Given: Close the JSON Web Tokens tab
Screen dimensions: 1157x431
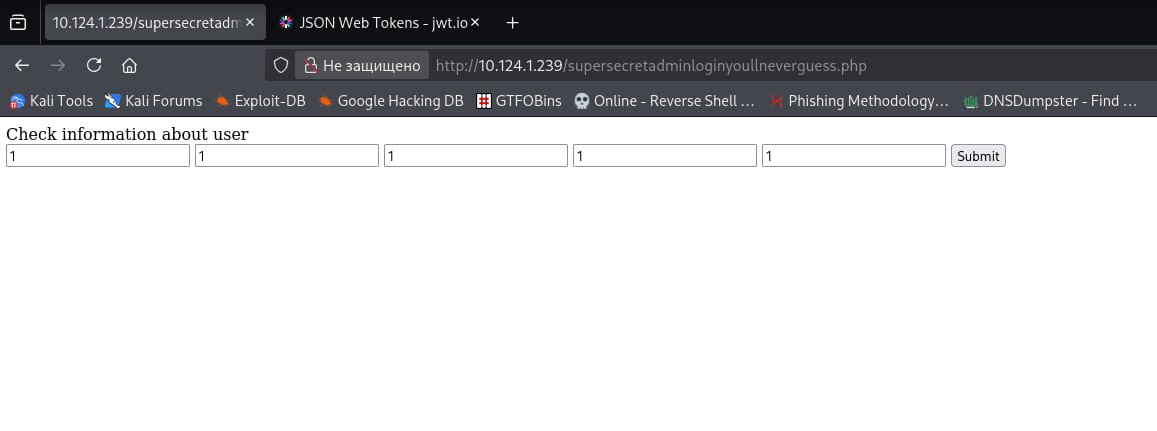Looking at the screenshot, I should 475,22.
